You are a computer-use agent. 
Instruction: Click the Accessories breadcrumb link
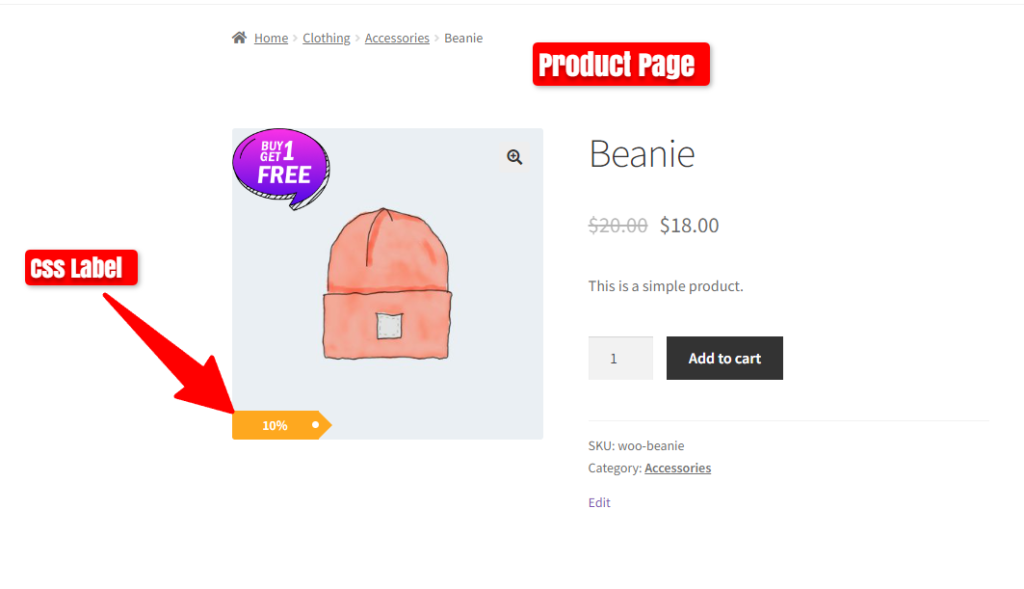coord(396,37)
